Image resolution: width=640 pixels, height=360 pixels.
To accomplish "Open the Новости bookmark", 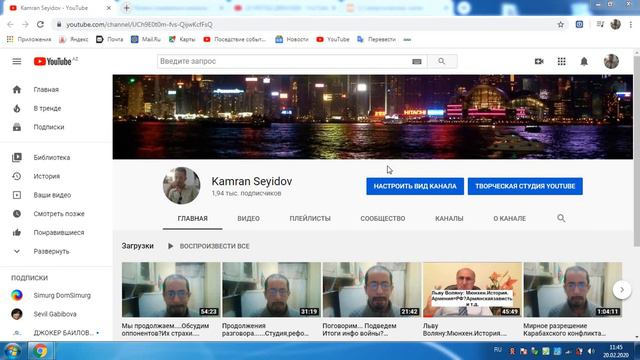I will pos(292,39).
